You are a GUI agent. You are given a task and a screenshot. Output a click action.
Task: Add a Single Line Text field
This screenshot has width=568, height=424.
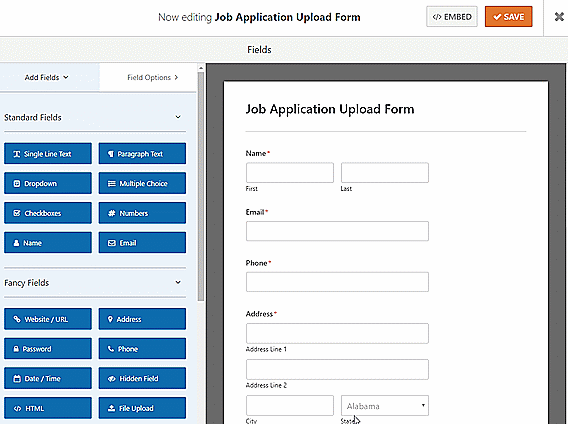(48, 154)
